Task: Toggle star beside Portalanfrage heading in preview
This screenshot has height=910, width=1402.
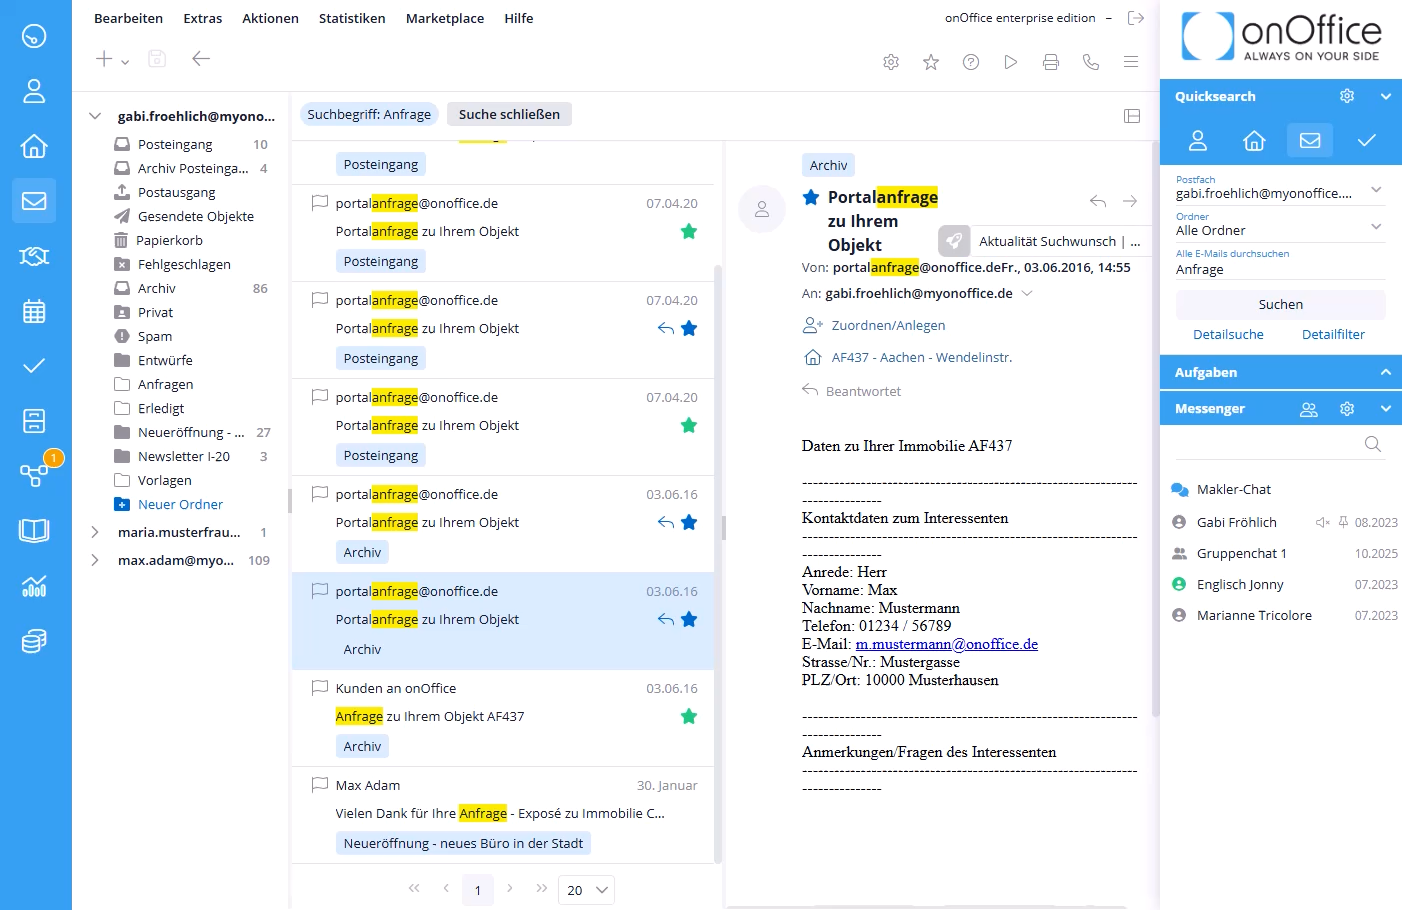Action: pyautogui.click(x=811, y=197)
